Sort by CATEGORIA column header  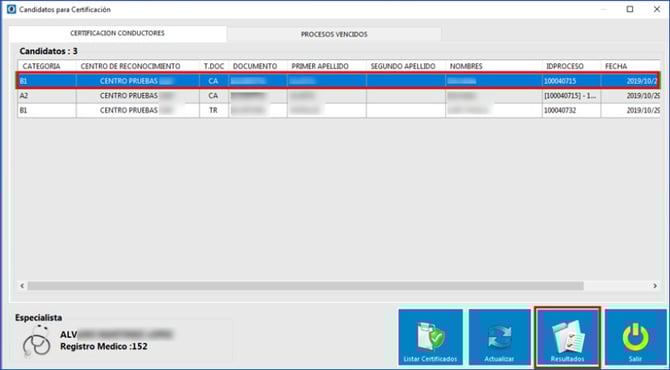47,66
